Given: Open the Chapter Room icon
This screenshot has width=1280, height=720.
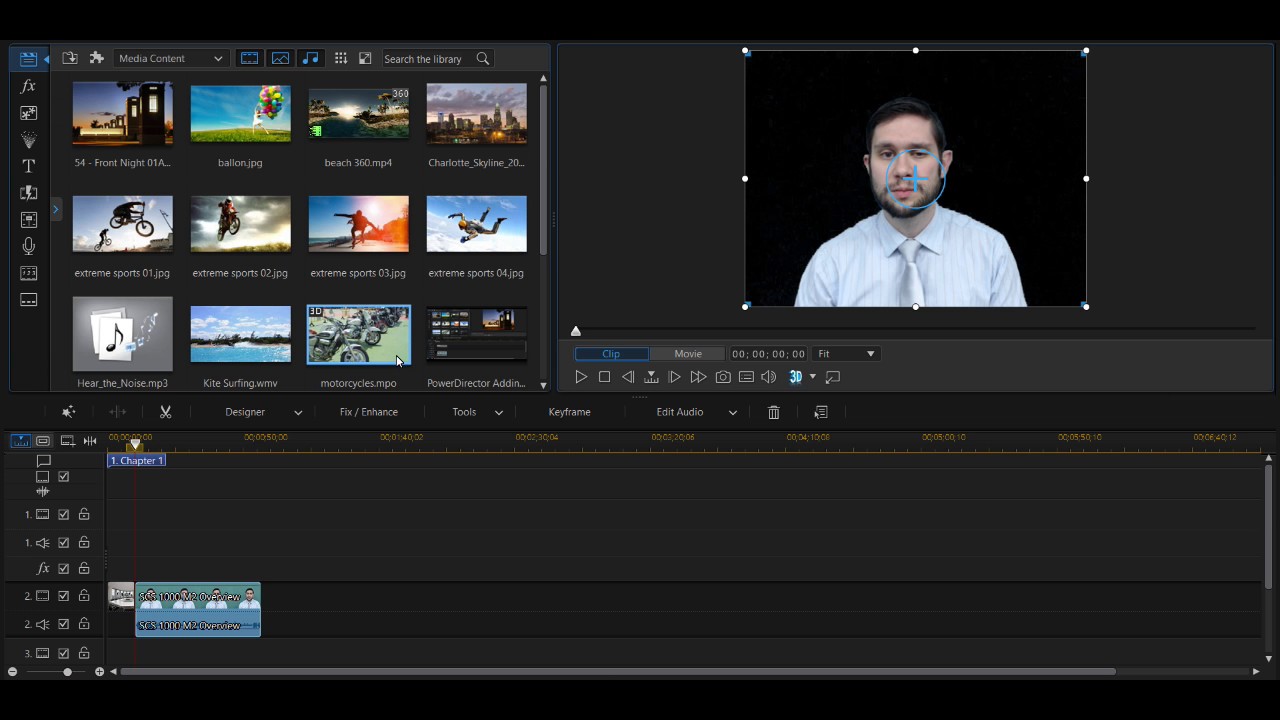Looking at the screenshot, I should click(28, 273).
